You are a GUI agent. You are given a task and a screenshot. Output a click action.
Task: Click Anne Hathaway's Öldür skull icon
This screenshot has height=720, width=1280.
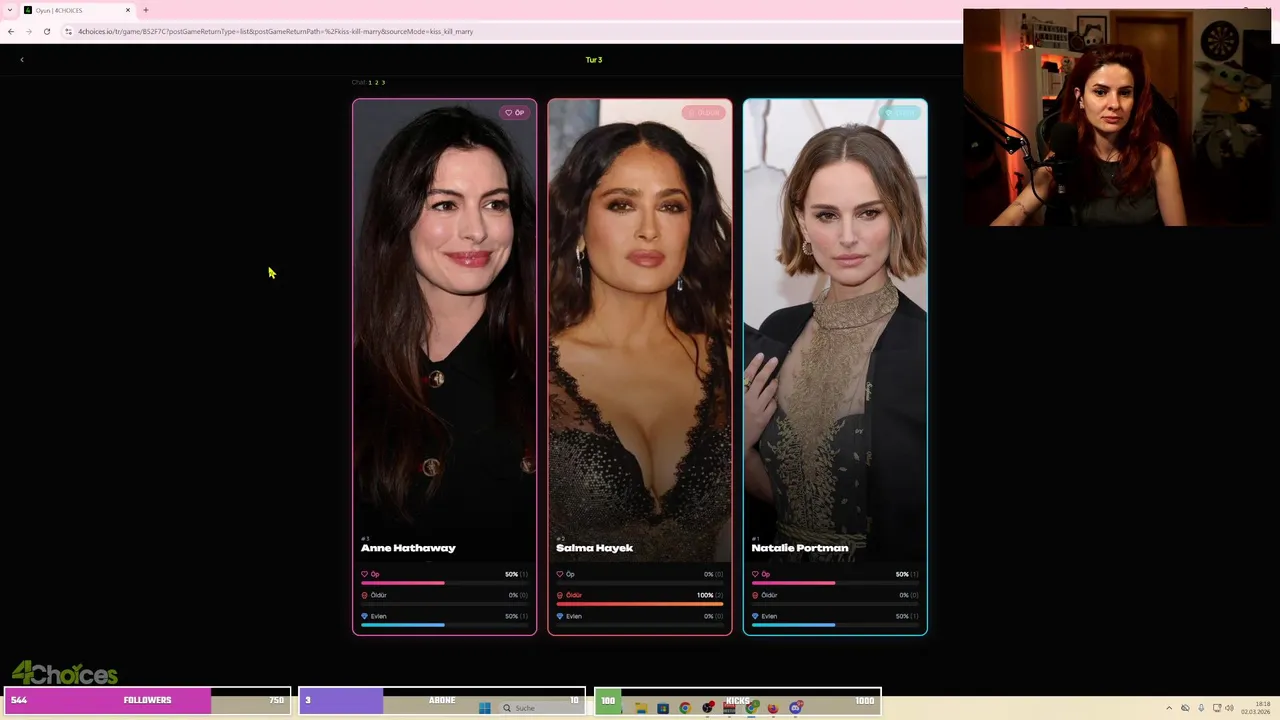[365, 595]
